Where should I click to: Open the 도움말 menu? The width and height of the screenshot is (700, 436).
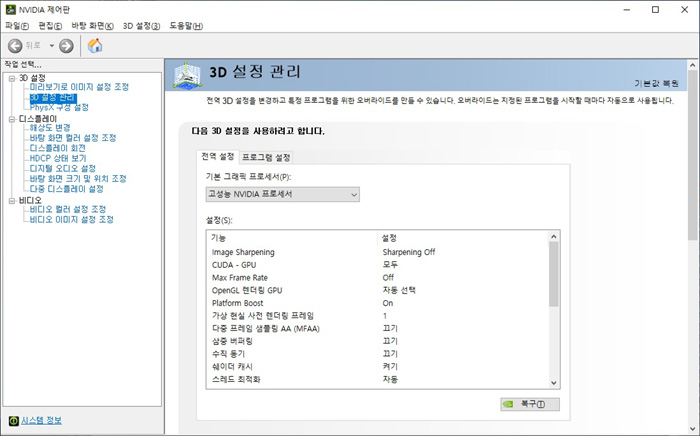coord(186,26)
